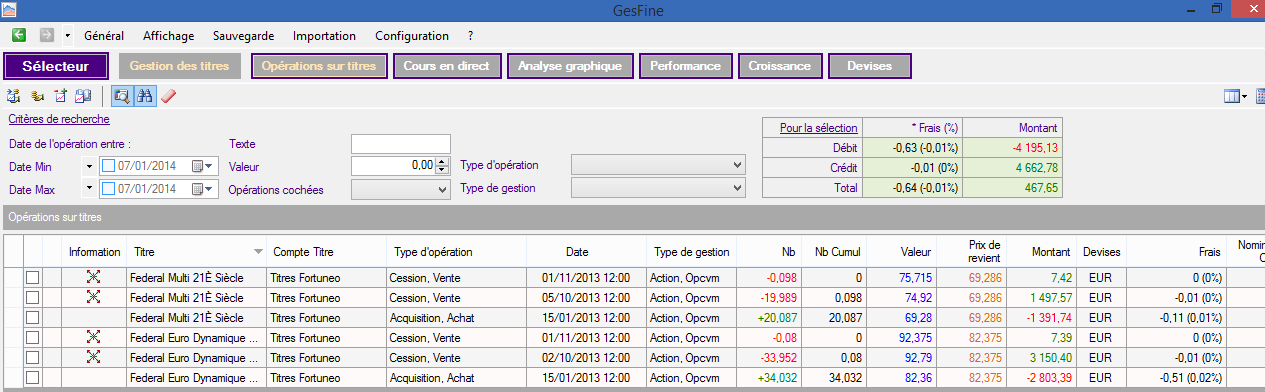The width and height of the screenshot is (1265, 392).
Task: Open the Affichage menu
Action: coord(169,35)
